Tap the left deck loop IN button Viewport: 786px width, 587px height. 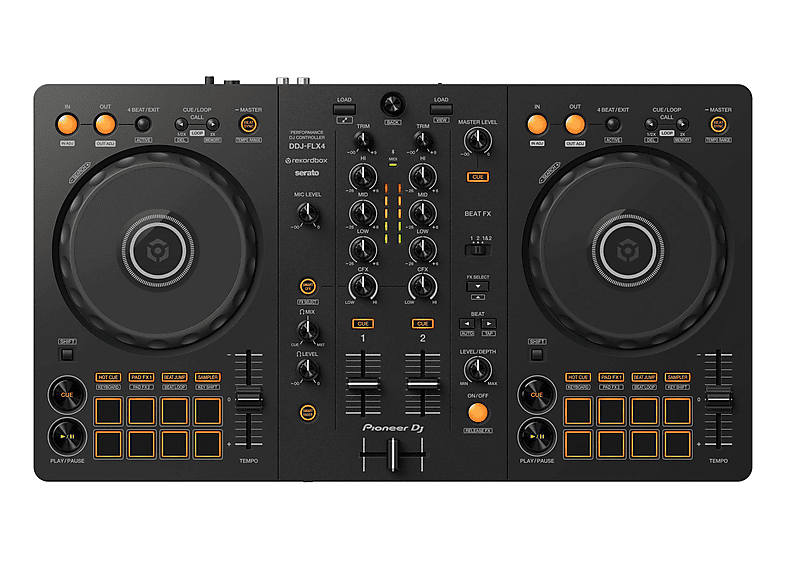[x=67, y=124]
